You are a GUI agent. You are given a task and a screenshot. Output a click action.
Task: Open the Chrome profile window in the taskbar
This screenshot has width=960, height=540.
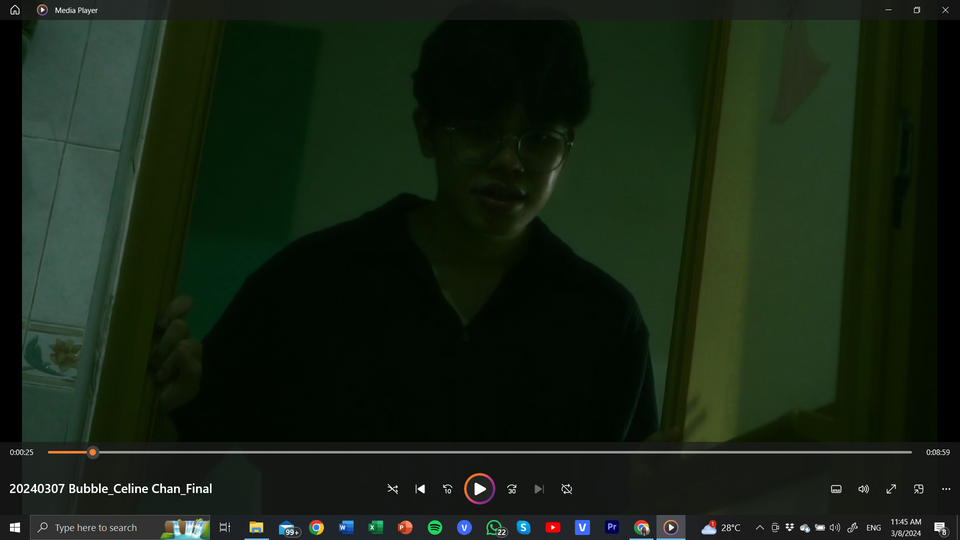point(641,527)
